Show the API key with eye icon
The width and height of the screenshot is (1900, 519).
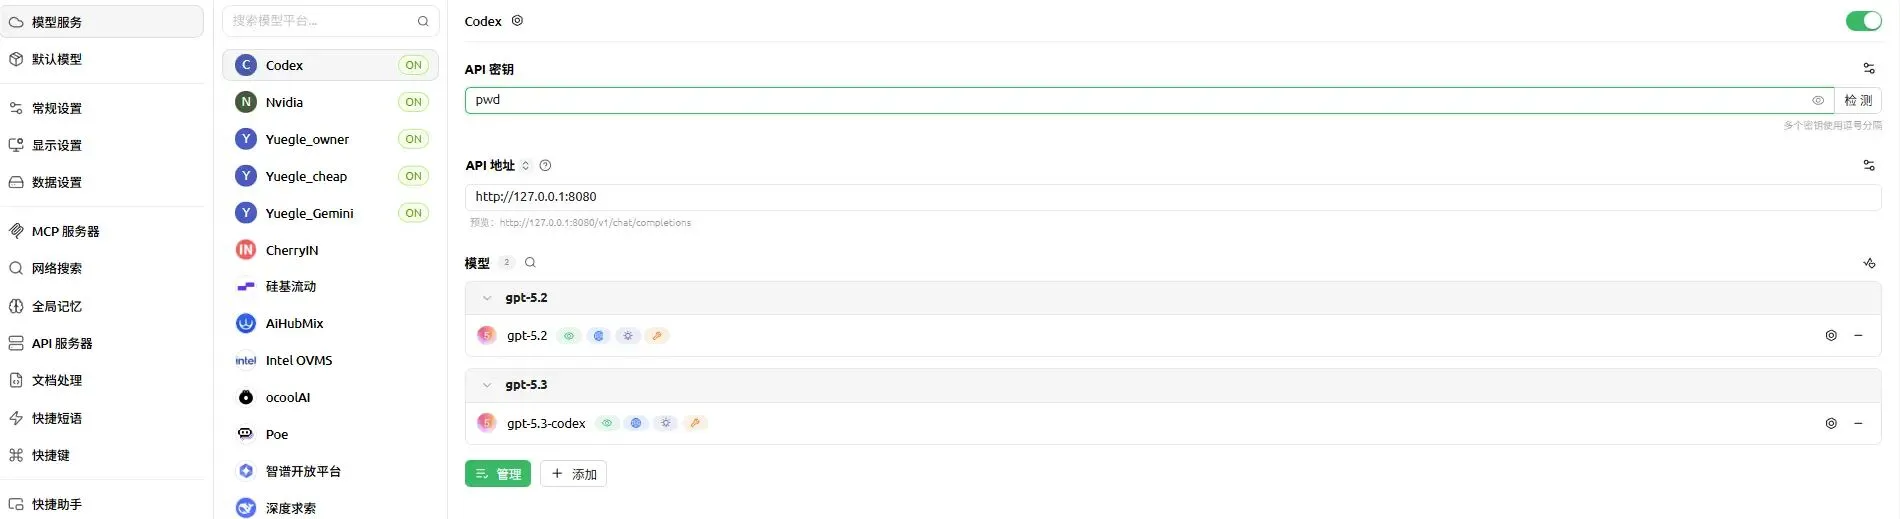point(1818,101)
